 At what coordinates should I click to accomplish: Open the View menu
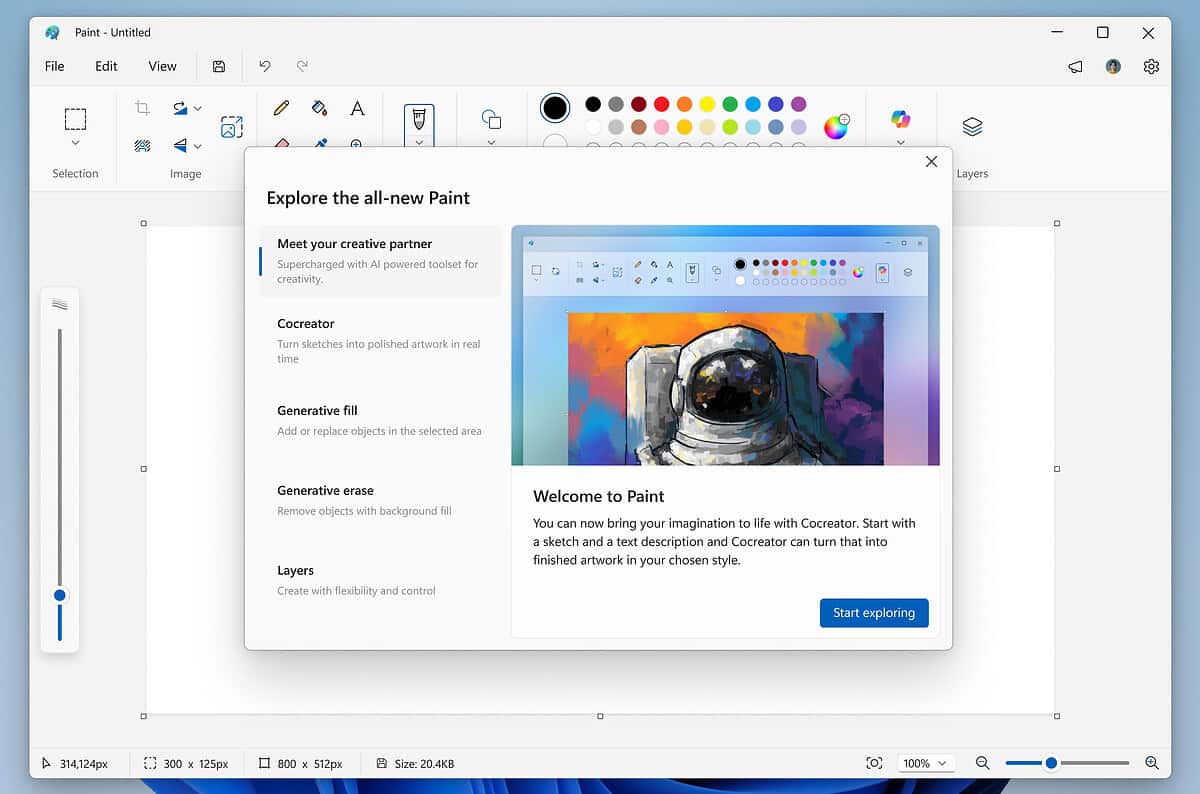[x=162, y=66]
